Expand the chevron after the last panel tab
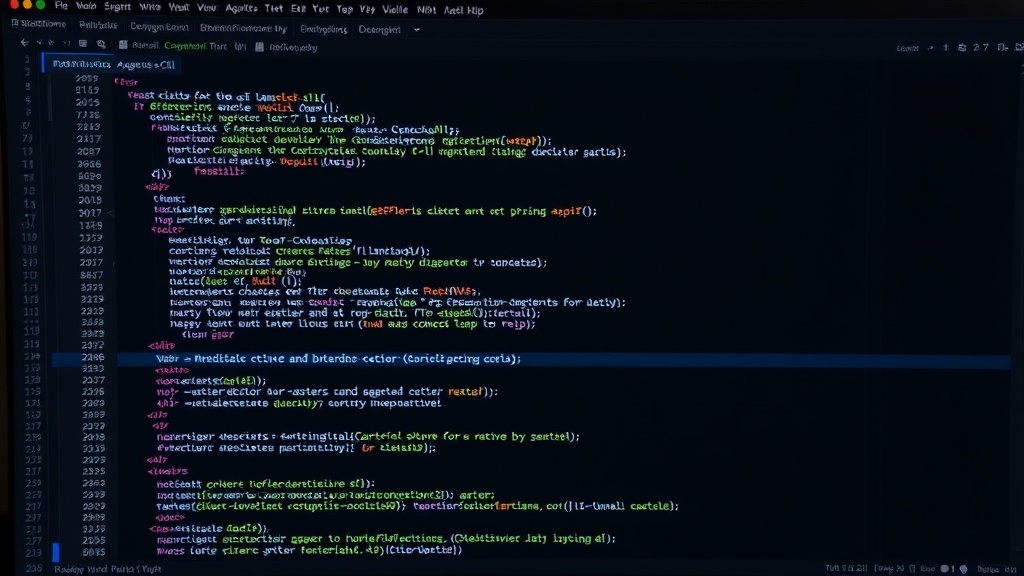The image size is (1024, 576). point(417,29)
